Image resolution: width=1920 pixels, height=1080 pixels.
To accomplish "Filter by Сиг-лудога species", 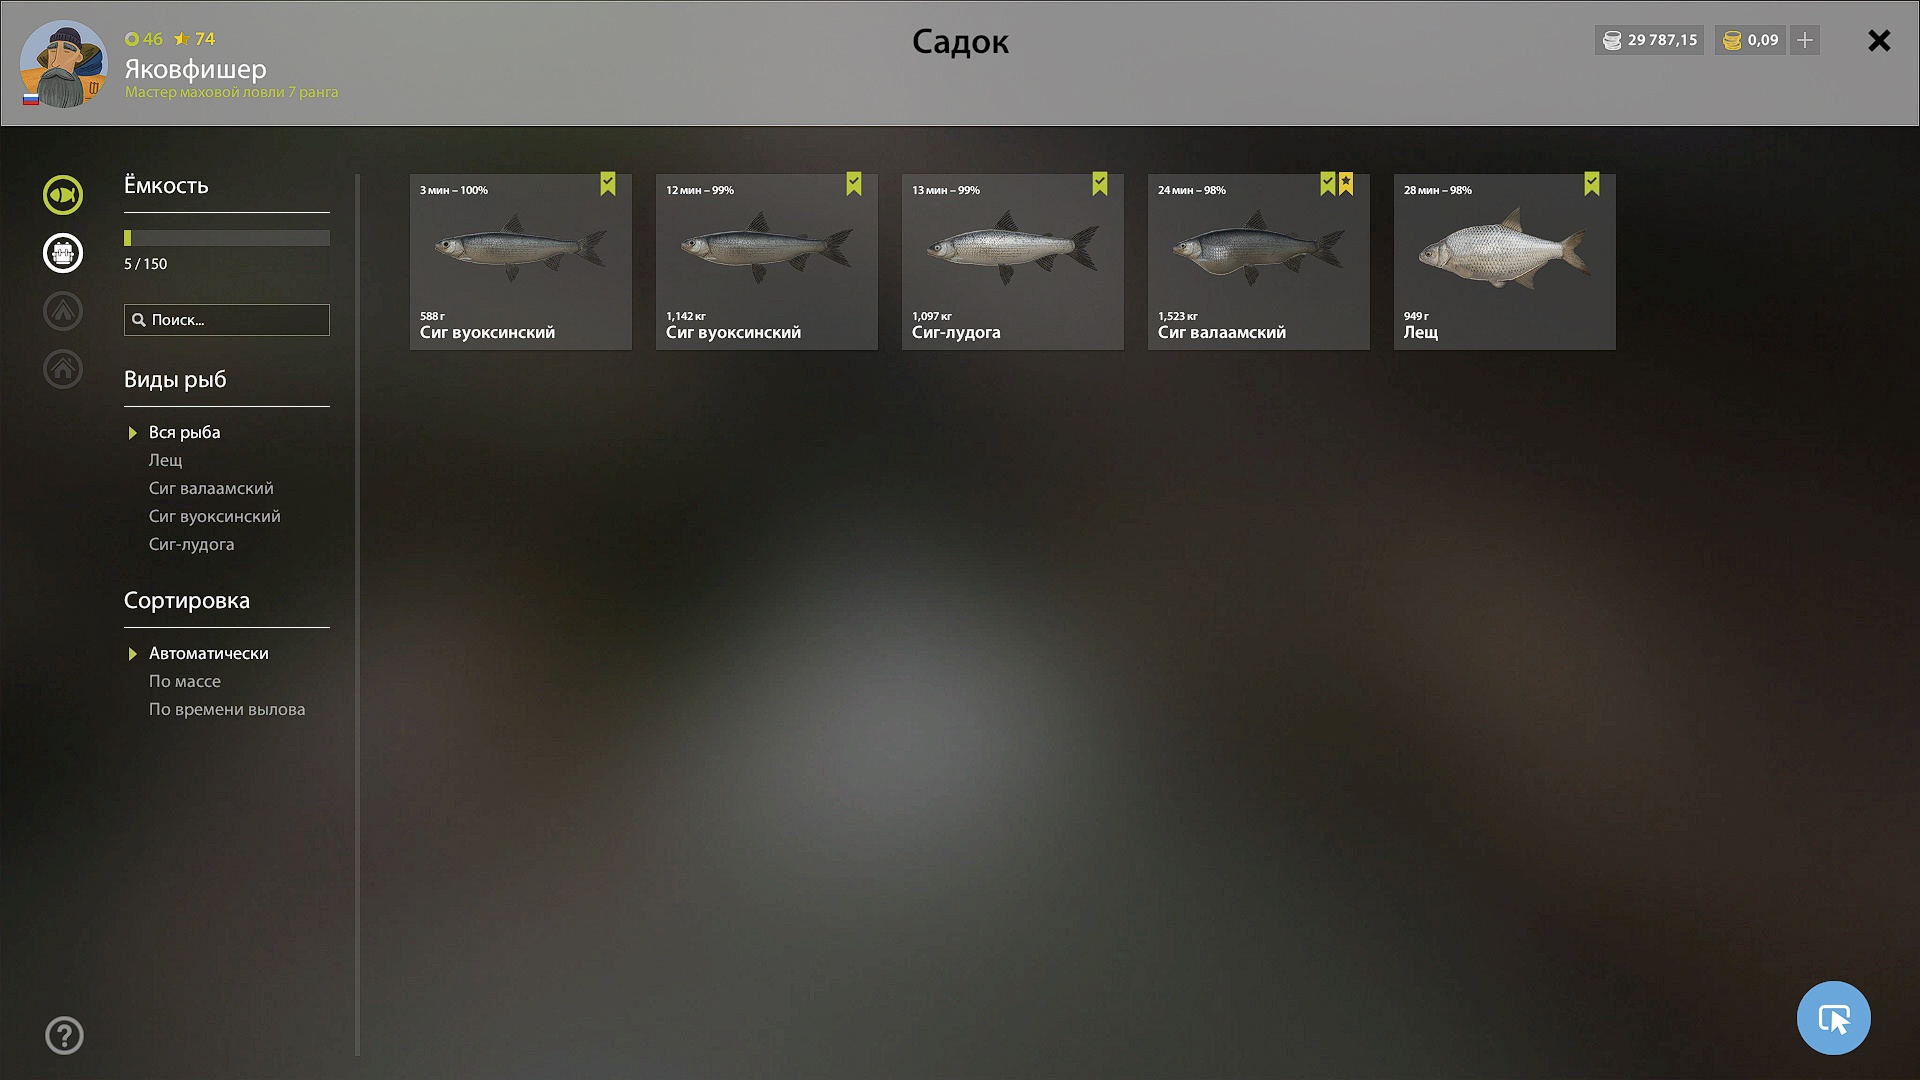I will tap(192, 544).
